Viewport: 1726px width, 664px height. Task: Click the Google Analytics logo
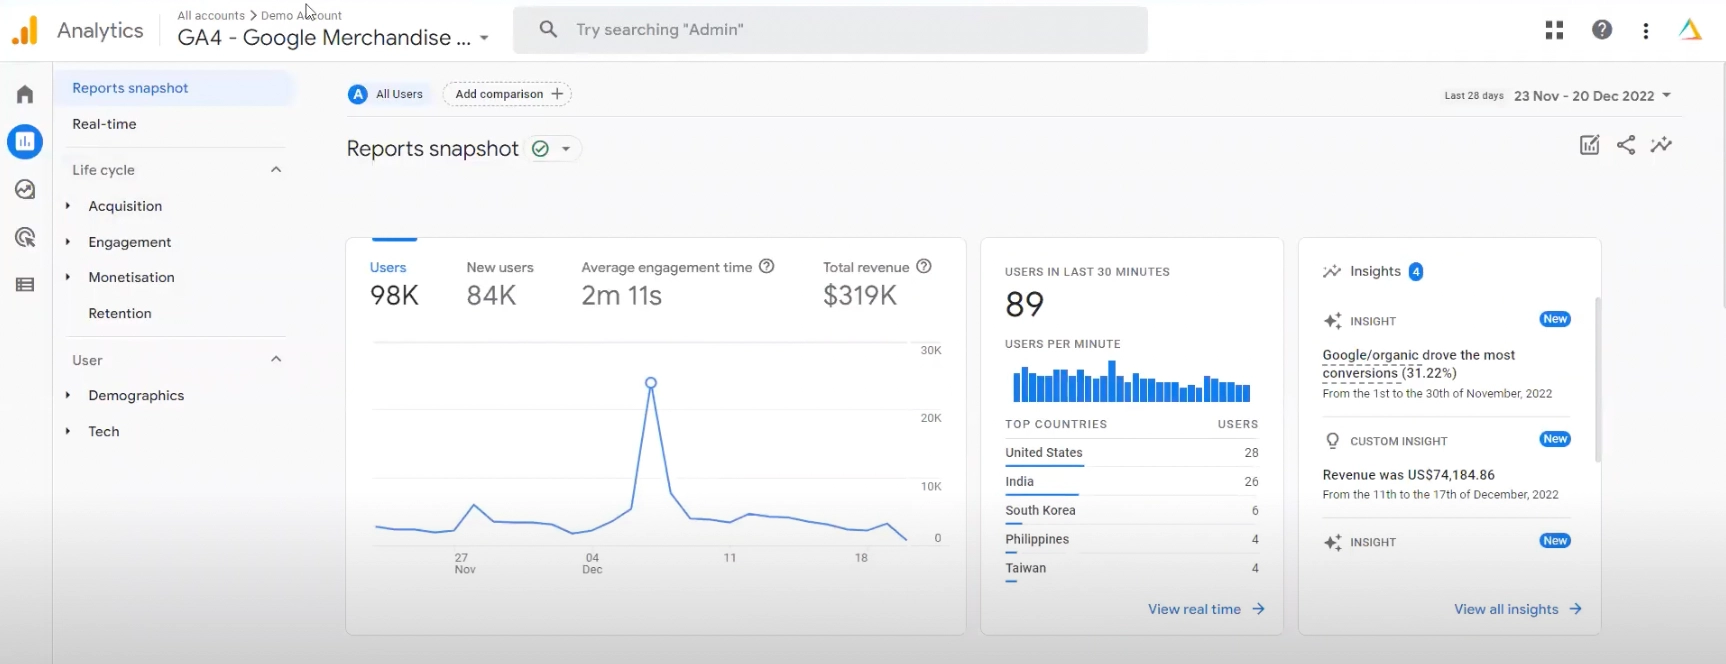pyautogui.click(x=25, y=30)
